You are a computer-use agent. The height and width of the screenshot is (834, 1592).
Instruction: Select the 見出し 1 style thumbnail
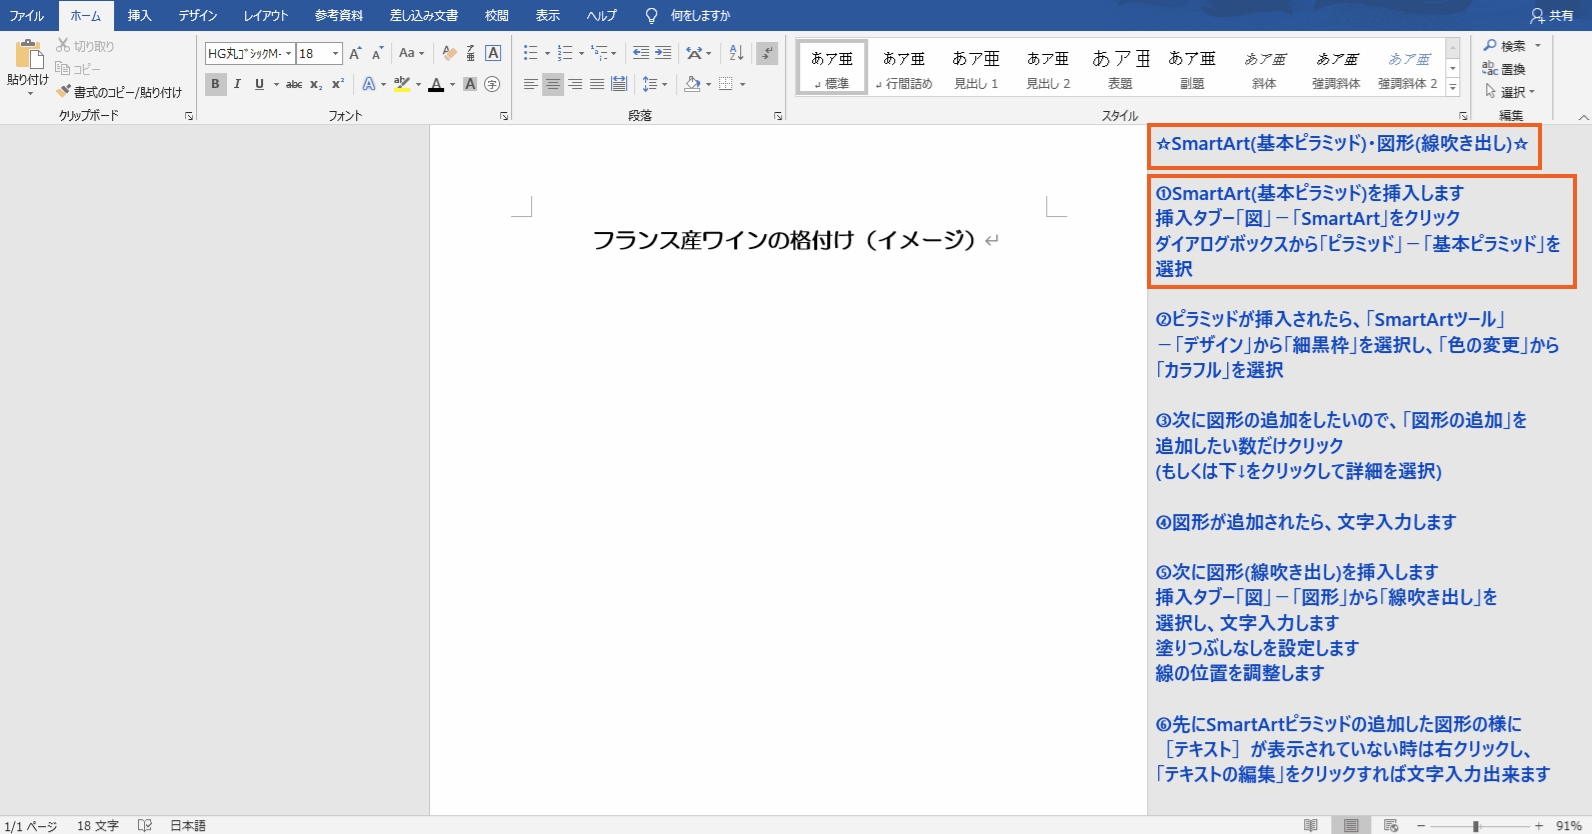tap(975, 69)
